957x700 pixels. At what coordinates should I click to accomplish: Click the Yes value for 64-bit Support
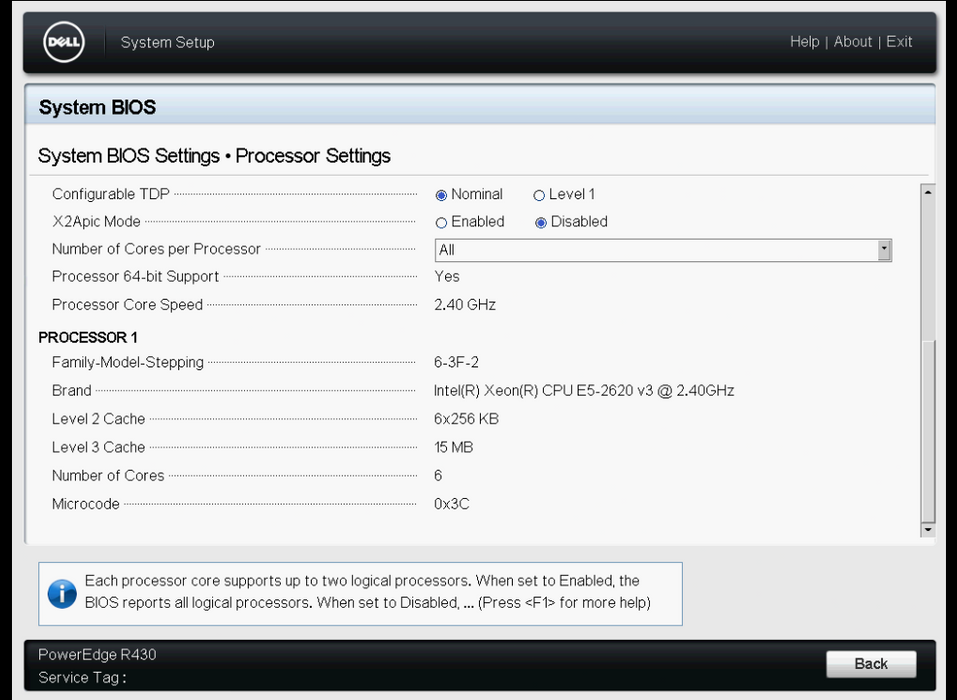pyautogui.click(x=447, y=276)
